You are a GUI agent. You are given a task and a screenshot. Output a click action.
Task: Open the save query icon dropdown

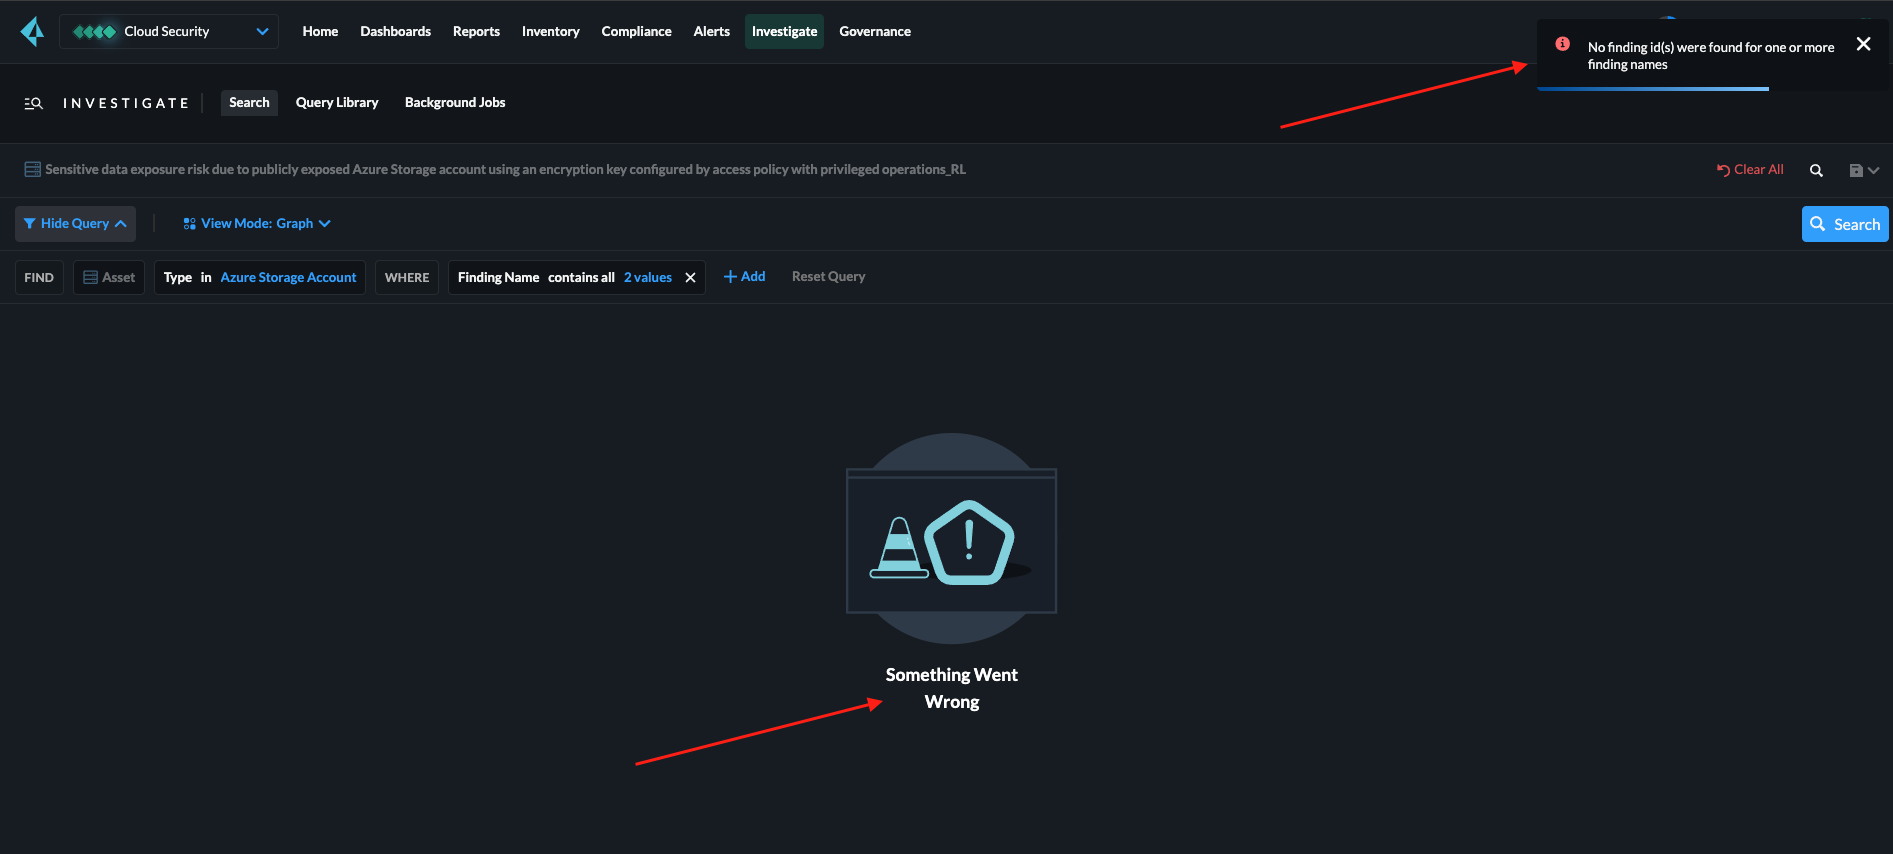(x=1864, y=171)
